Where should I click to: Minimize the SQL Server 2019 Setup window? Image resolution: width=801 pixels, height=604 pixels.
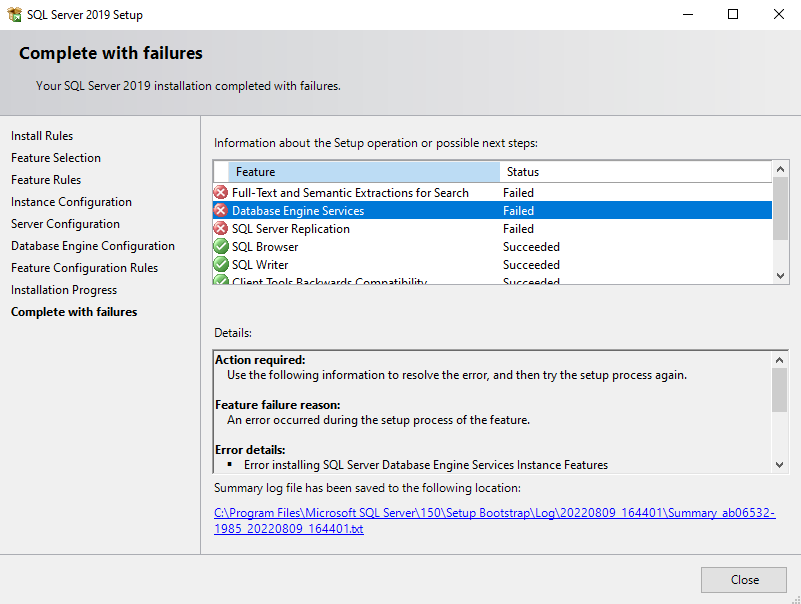pos(688,14)
